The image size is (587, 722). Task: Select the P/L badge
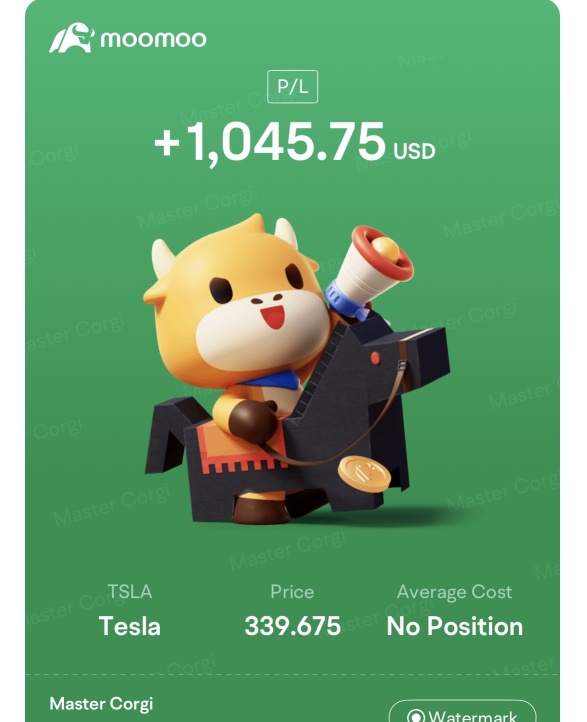point(292,87)
